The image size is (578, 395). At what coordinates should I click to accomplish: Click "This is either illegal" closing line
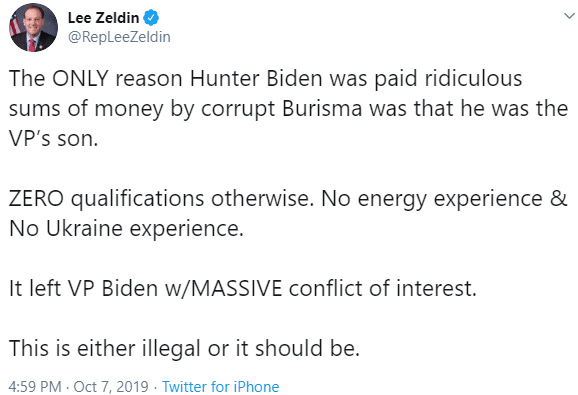pyautogui.click(x=184, y=348)
